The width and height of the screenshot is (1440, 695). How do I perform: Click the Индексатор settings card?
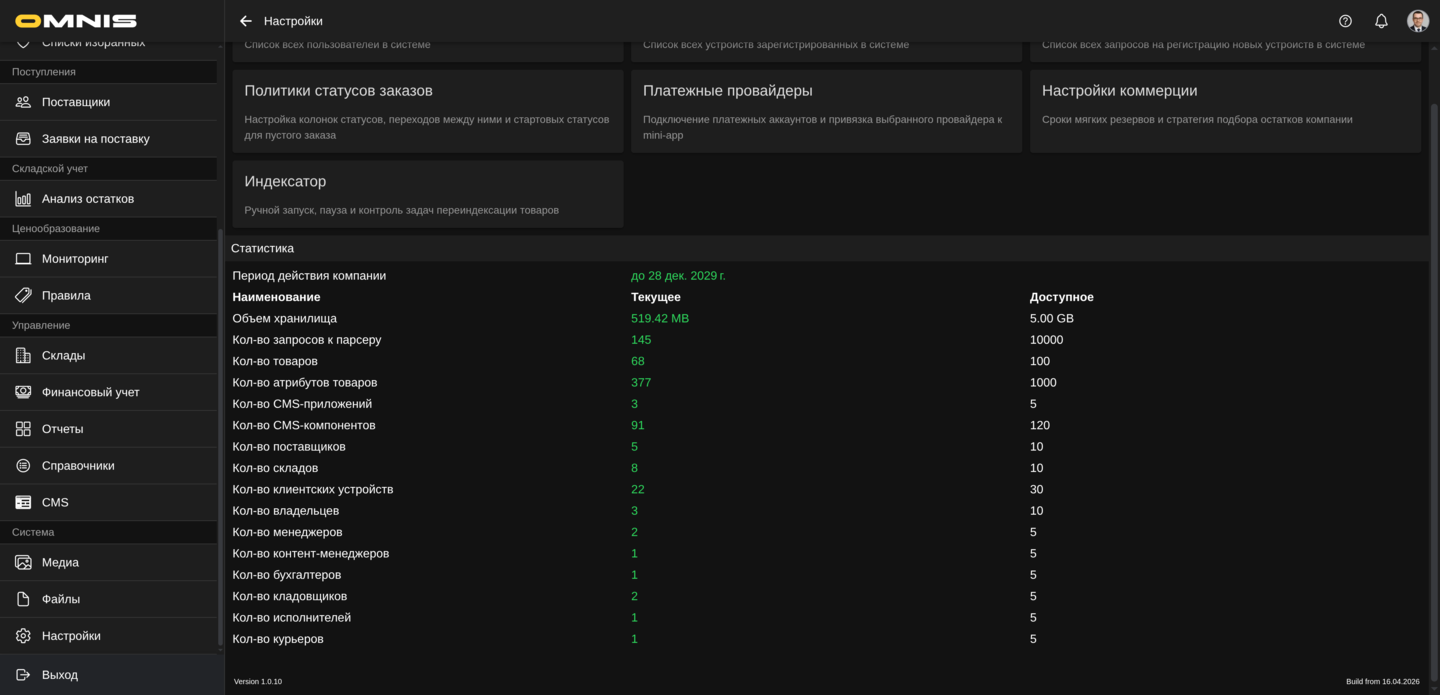pyautogui.click(x=428, y=194)
